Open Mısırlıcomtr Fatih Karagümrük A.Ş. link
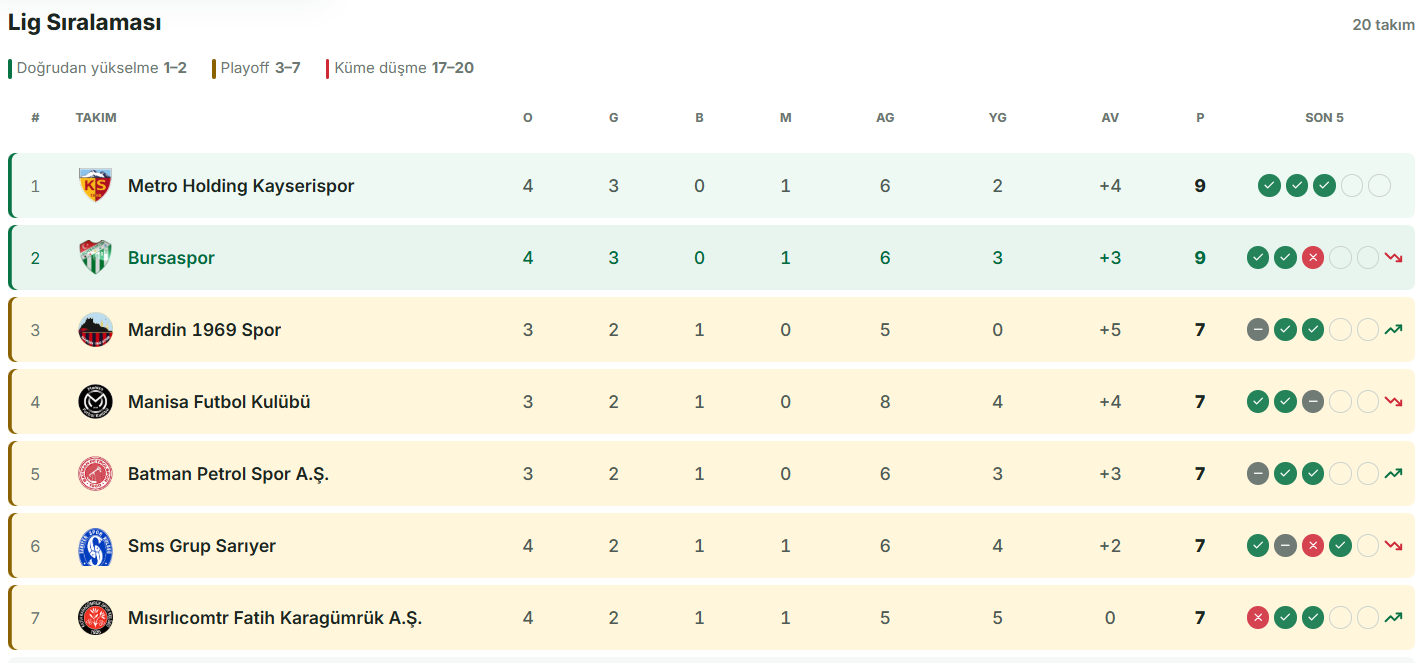Viewport: 1424px width, 663px height. [275, 618]
